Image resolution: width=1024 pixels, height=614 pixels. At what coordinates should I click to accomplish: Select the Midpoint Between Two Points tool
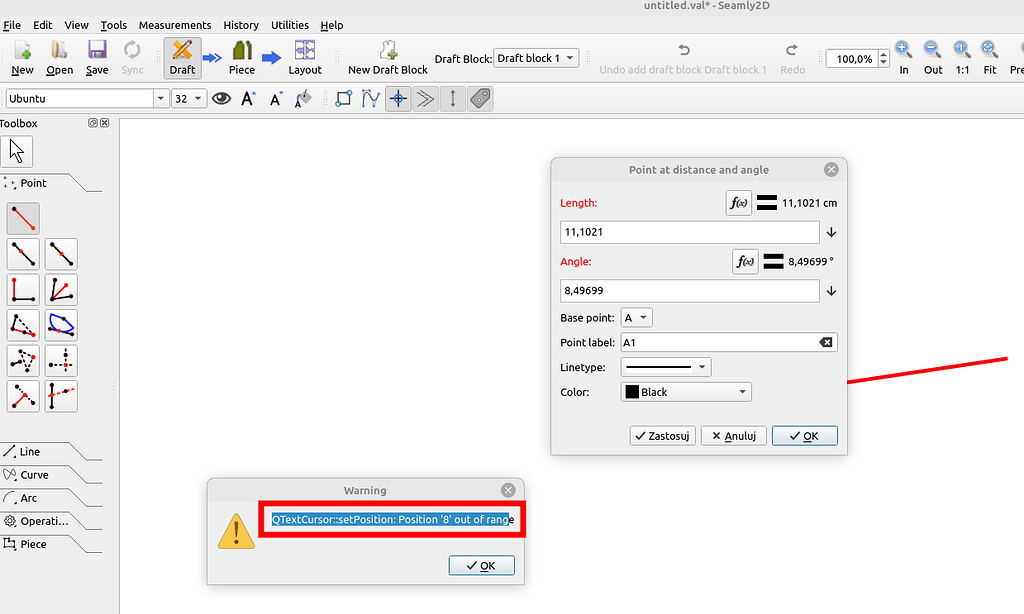60,253
